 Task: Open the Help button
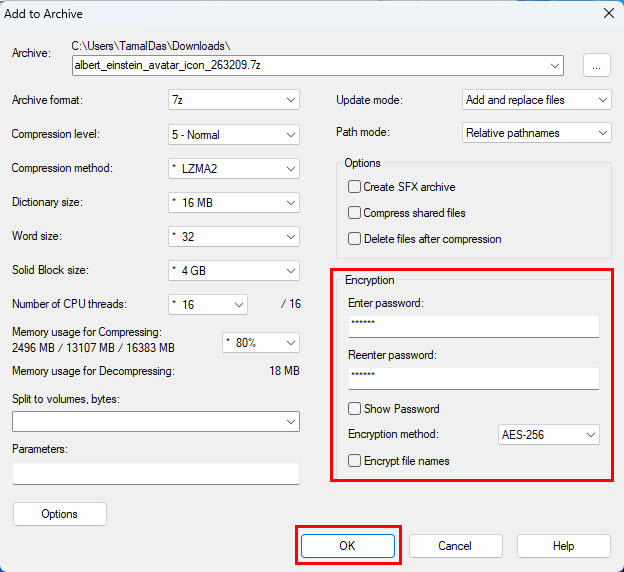564,546
